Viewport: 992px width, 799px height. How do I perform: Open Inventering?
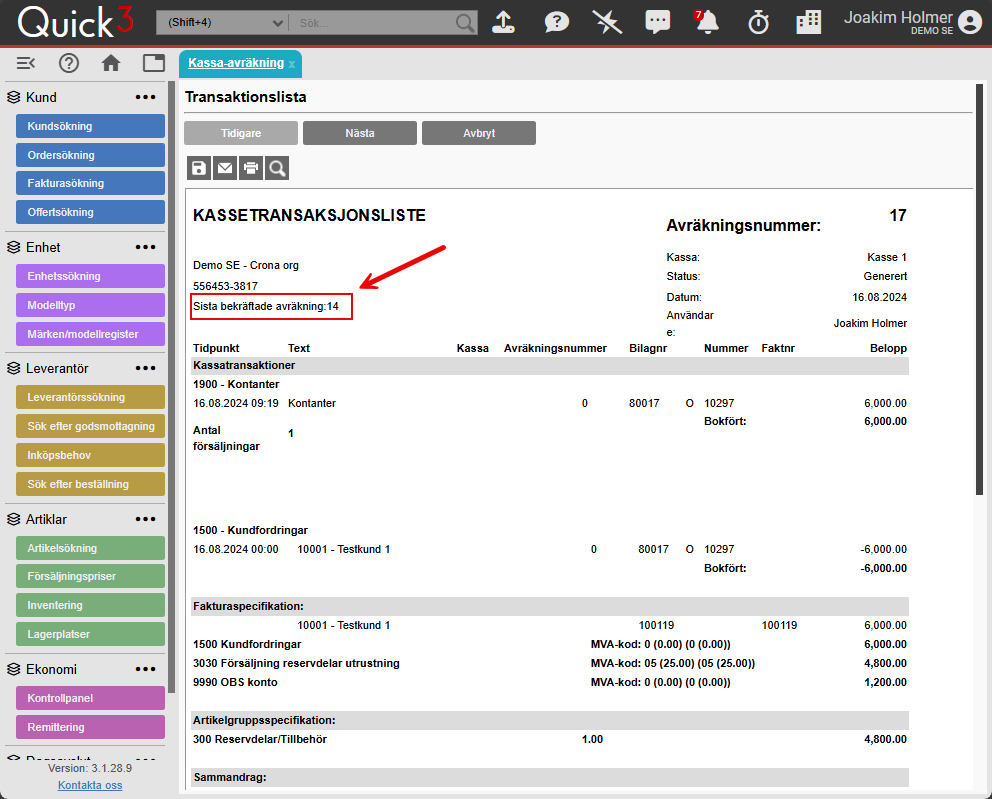click(x=90, y=605)
